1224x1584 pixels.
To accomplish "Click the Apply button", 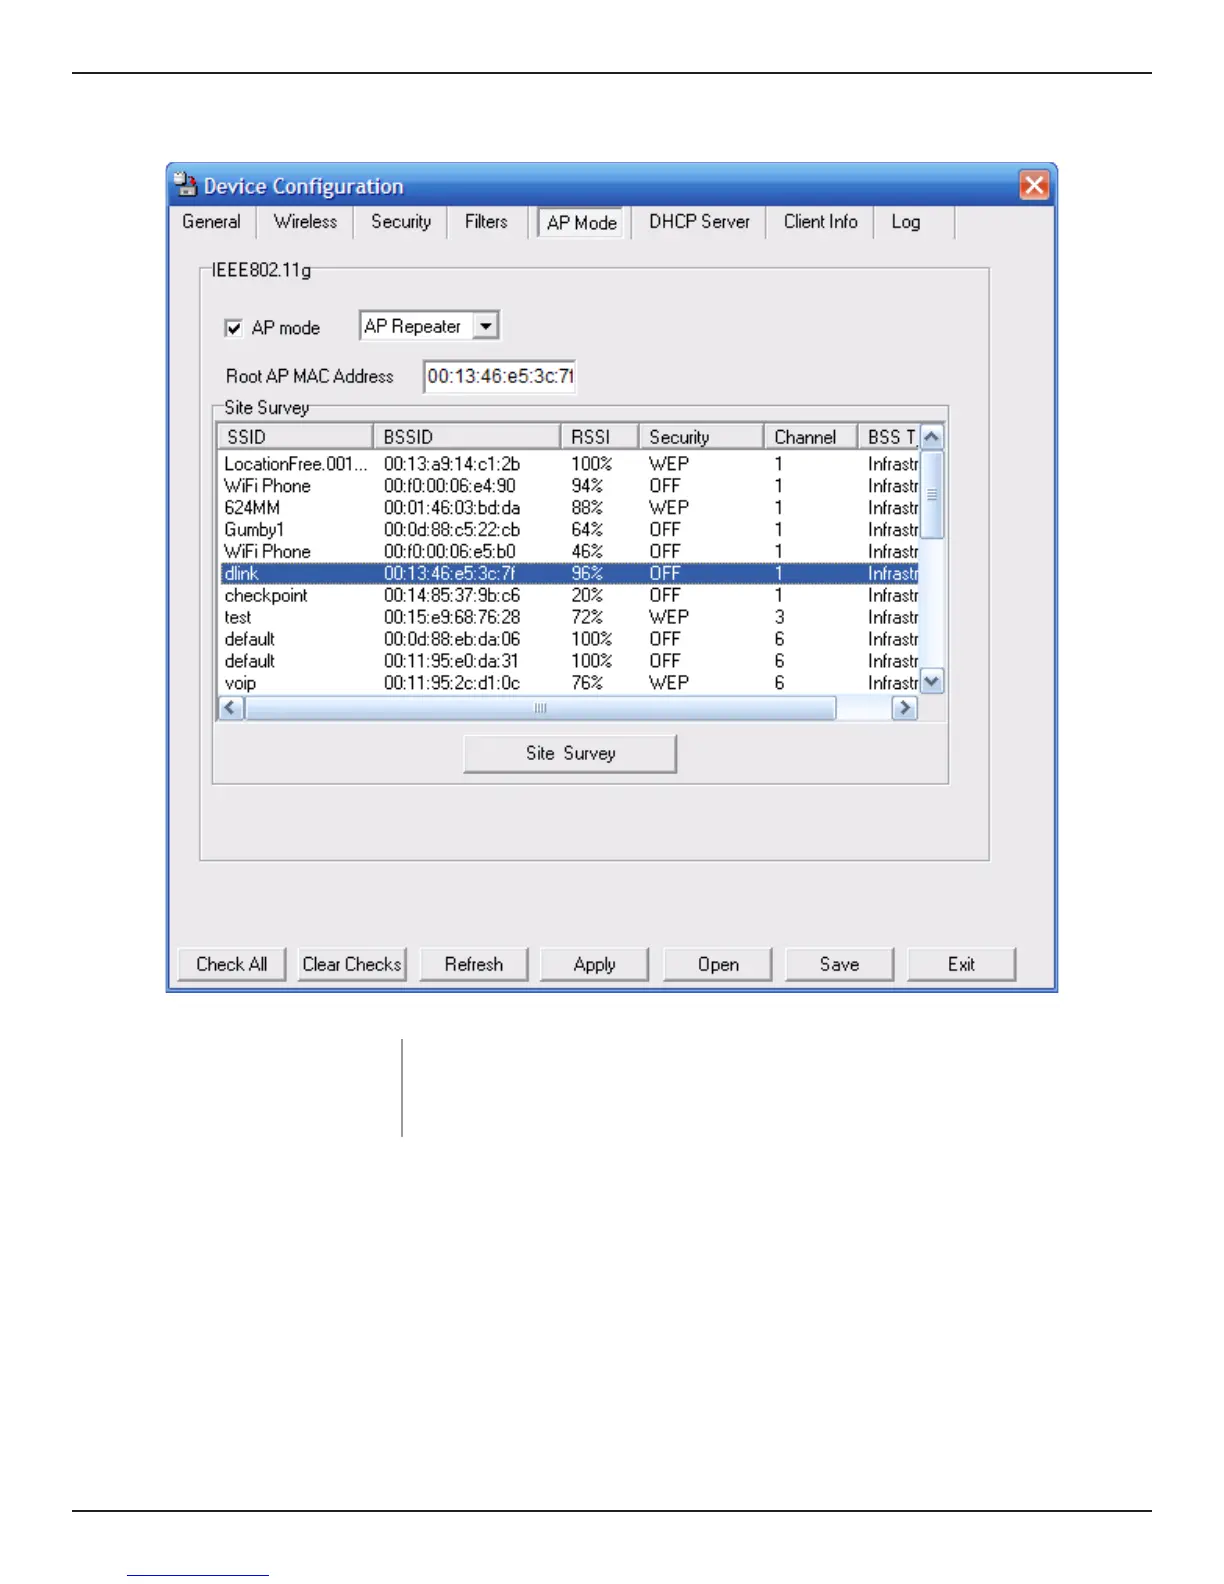I will pyautogui.click(x=594, y=964).
